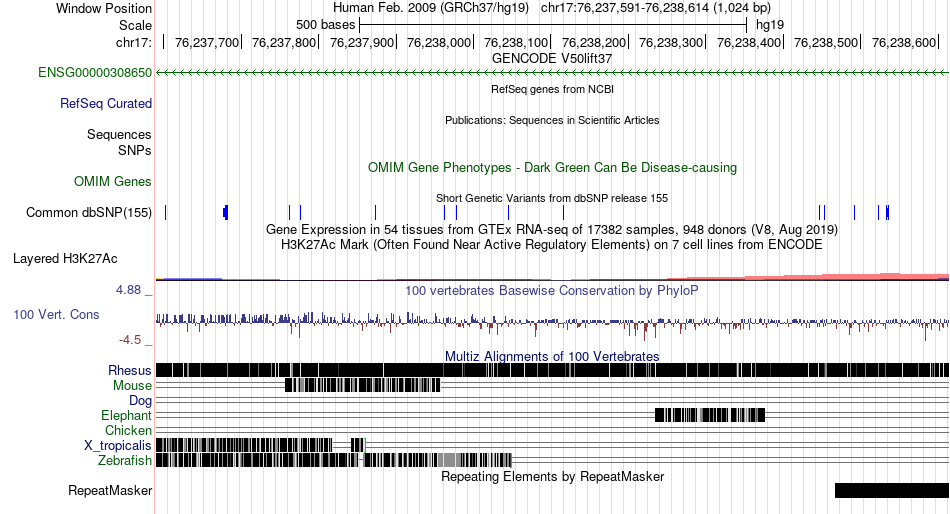
Task: Click '100 vertebrates Basewise Conservation by PhyloP' title
Action: coord(552,290)
